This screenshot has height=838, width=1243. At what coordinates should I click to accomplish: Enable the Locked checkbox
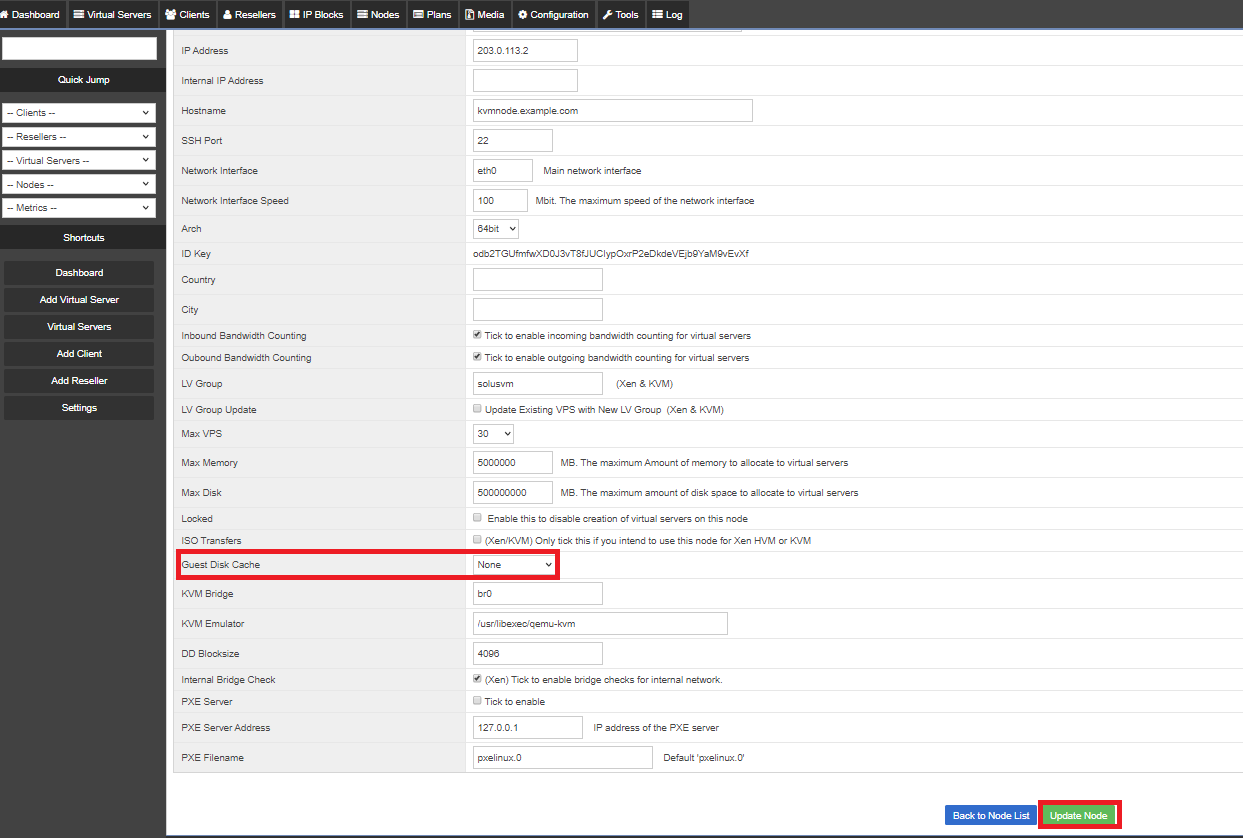[477, 518]
